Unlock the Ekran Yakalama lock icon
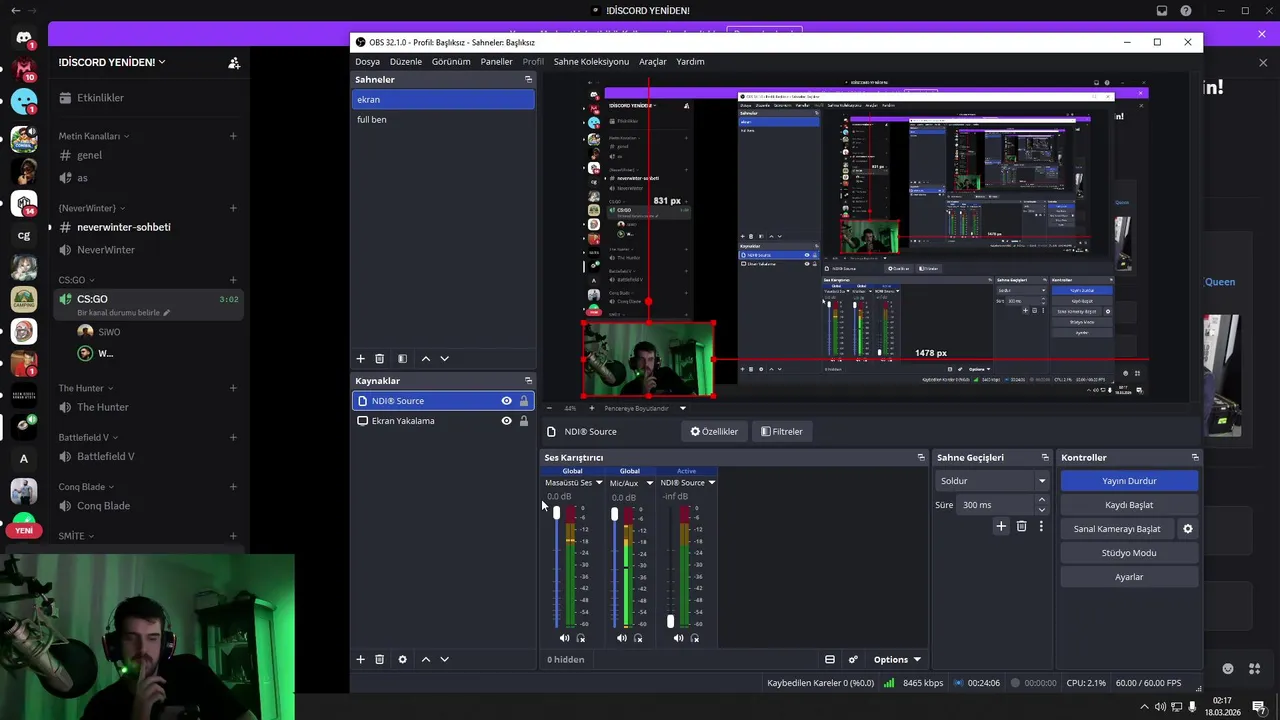This screenshot has width=1280, height=720. click(523, 421)
